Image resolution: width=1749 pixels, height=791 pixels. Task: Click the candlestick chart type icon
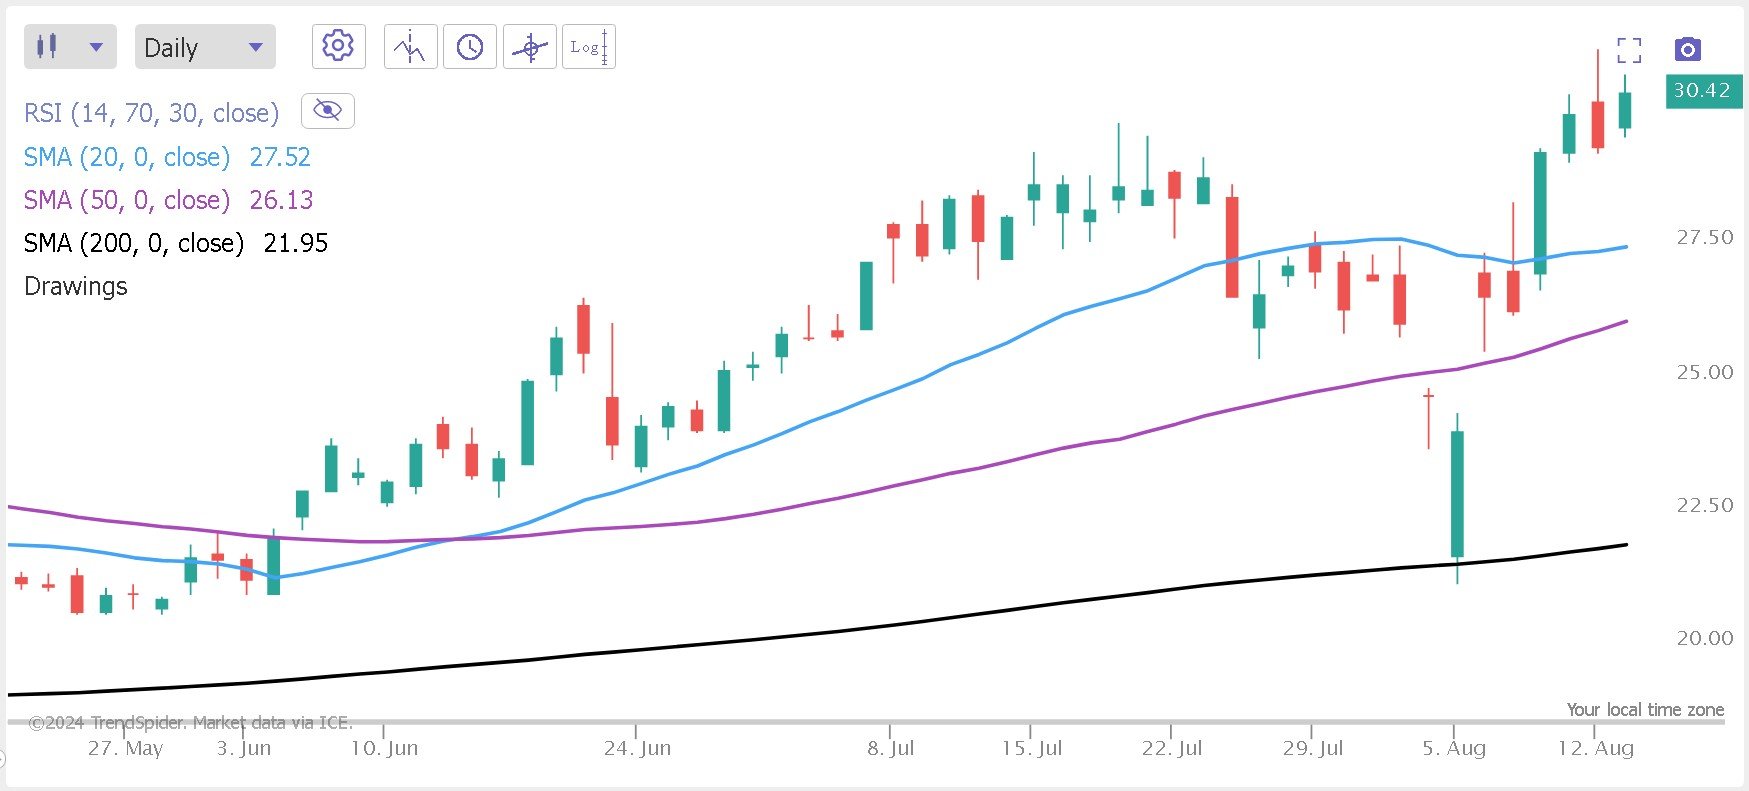point(47,46)
